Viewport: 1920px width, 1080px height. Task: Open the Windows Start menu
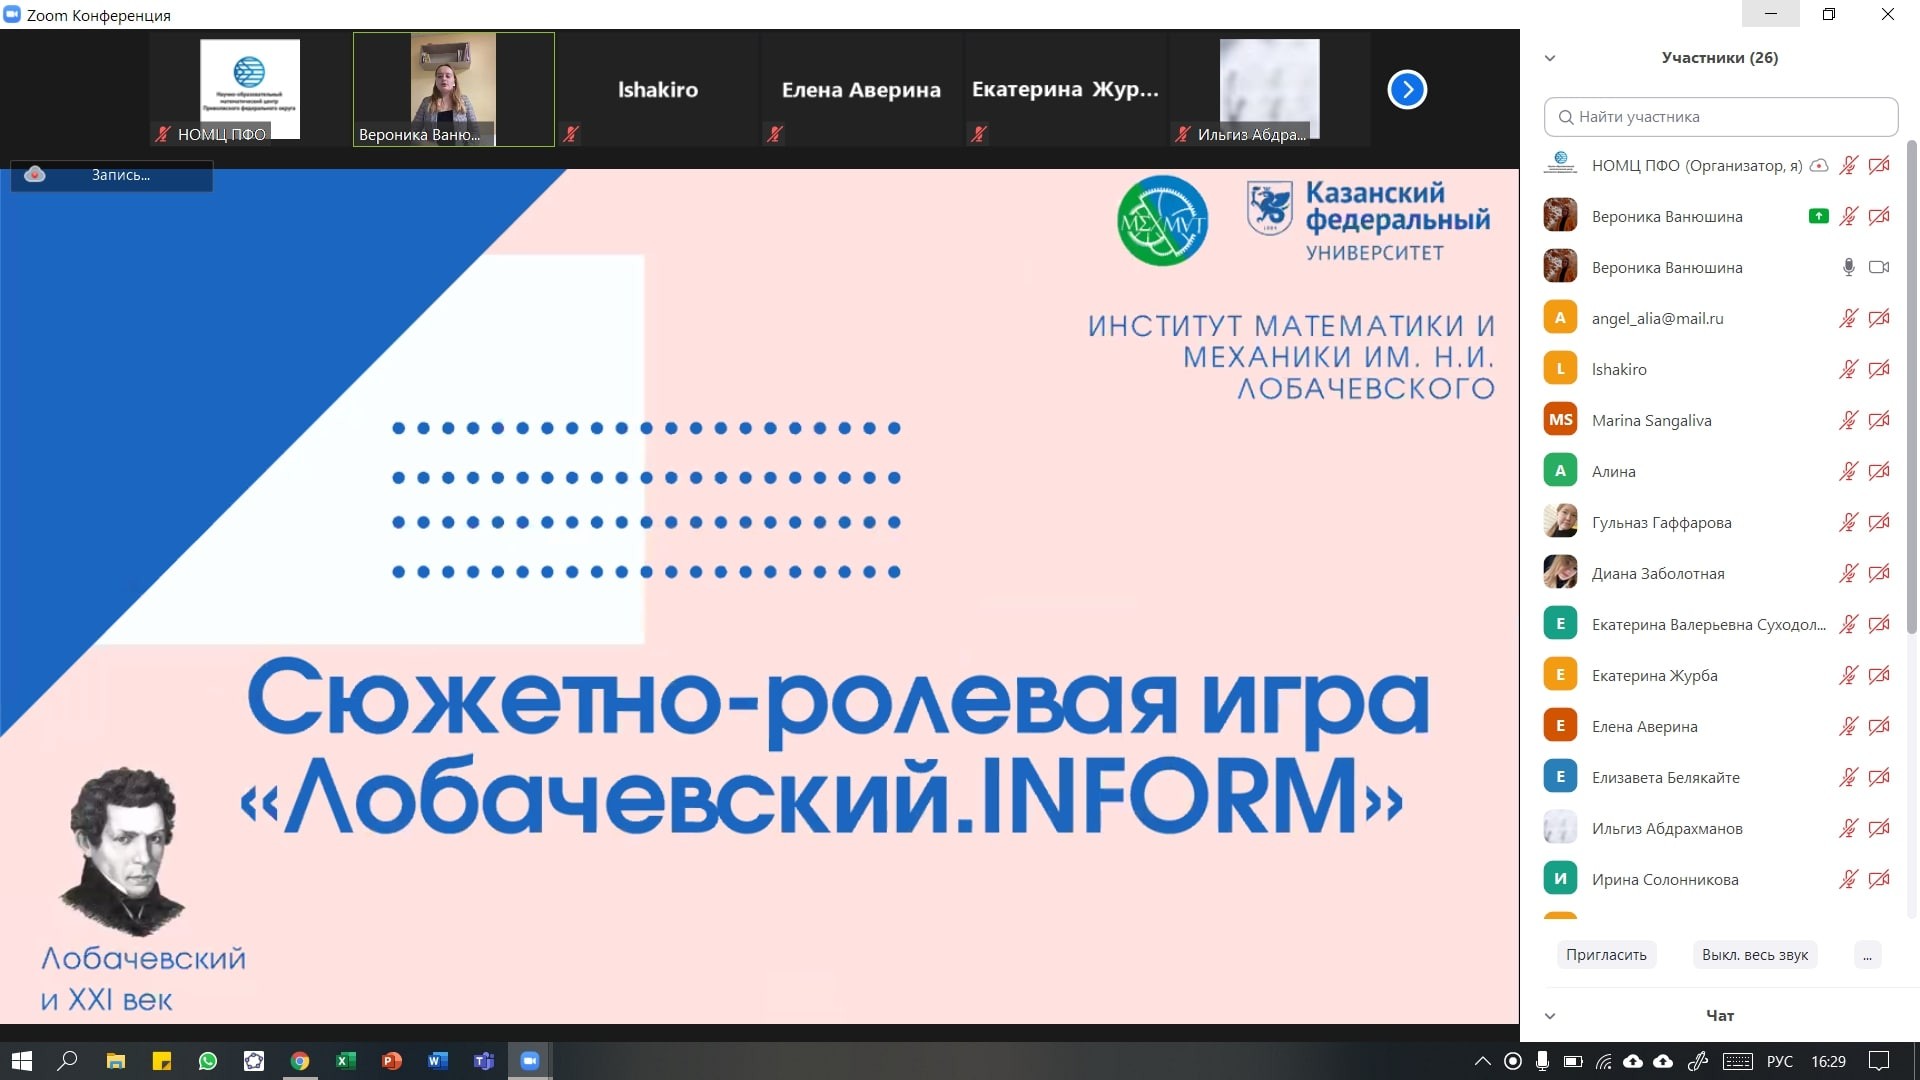[20, 1061]
